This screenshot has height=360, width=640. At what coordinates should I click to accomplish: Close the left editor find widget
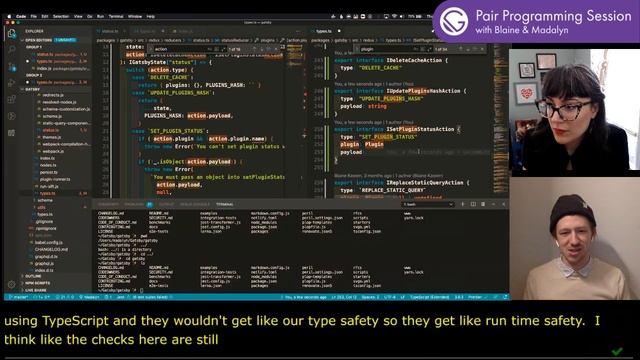click(277, 49)
